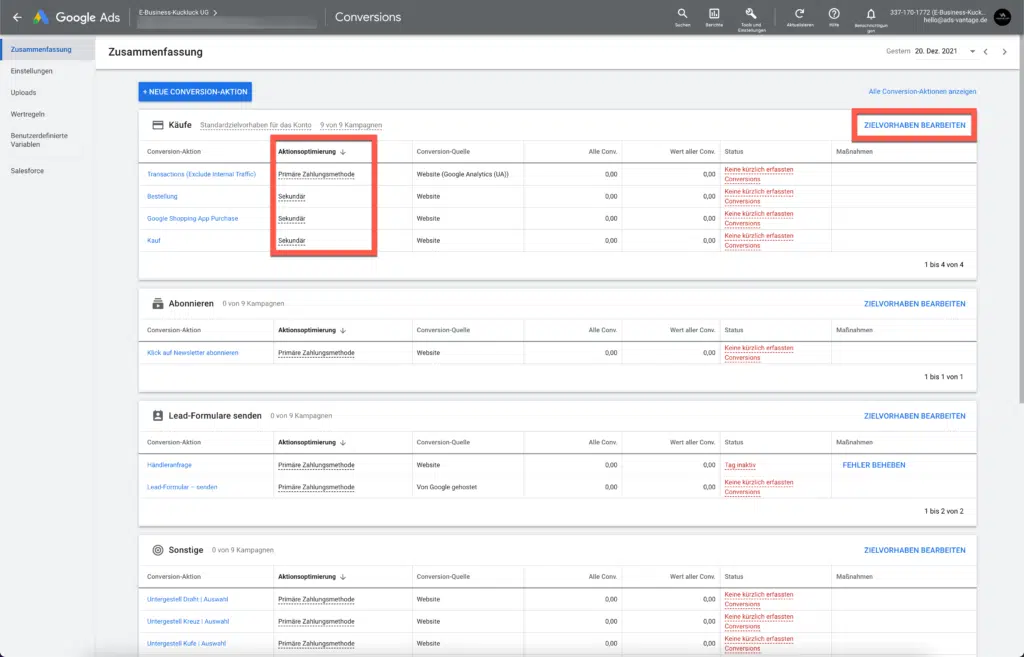Click status of the Kauf row
Viewport: 1024px width, 657px height.
click(x=759, y=241)
